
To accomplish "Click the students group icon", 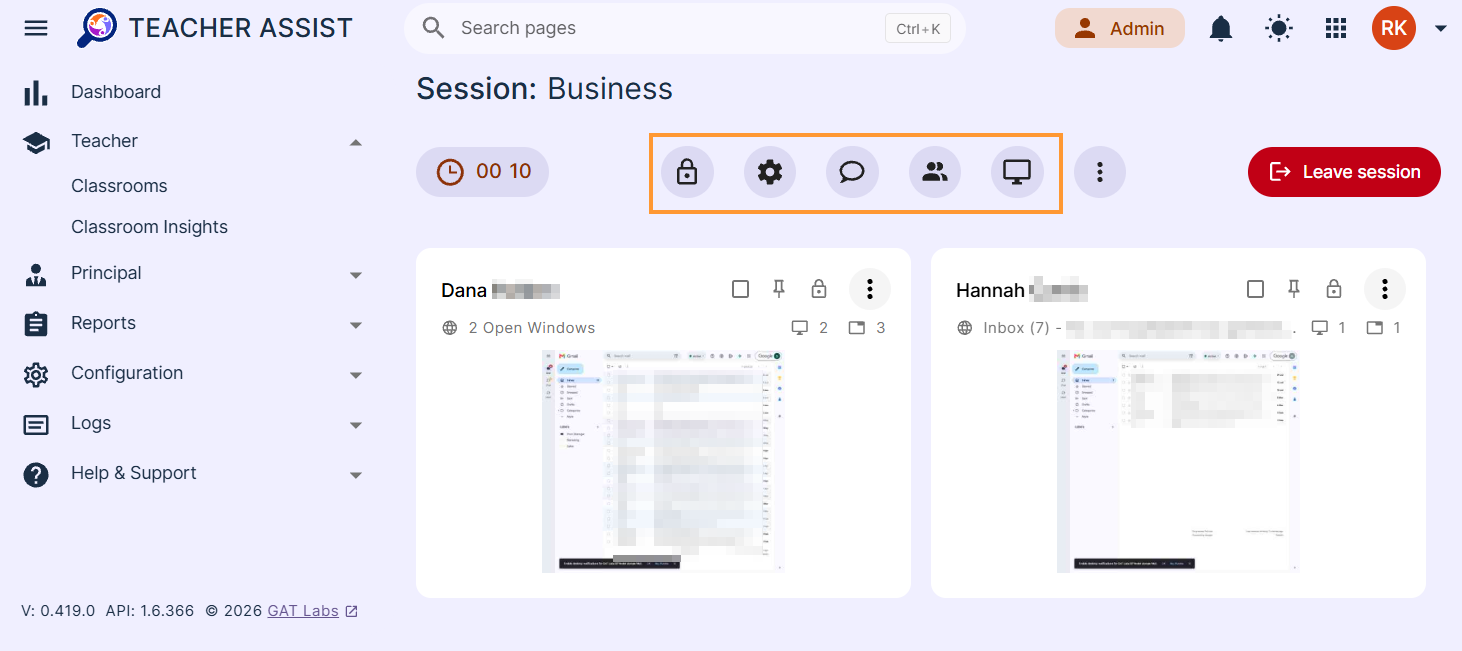I will pos(935,172).
